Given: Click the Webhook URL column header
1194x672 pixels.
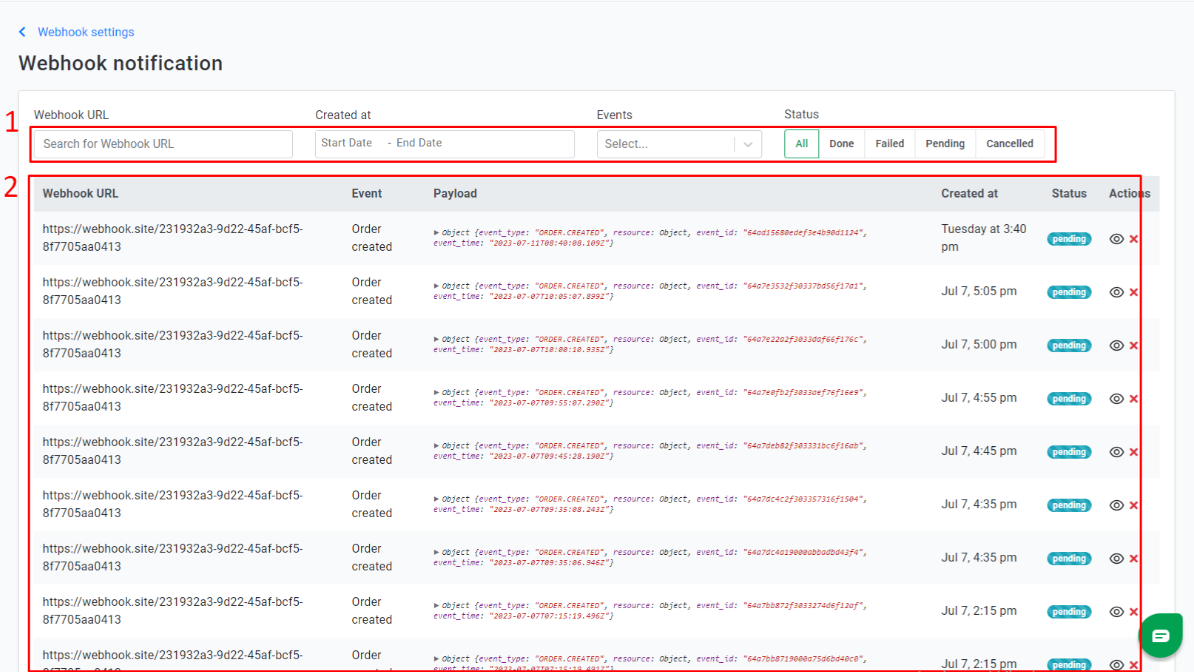Looking at the screenshot, I should click(80, 194).
